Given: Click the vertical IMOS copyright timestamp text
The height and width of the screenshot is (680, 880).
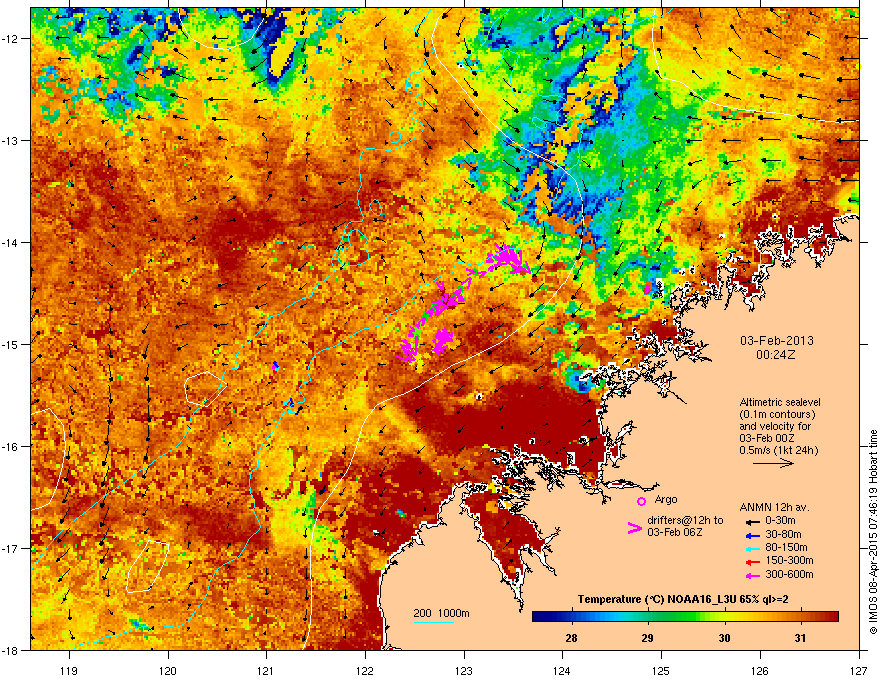Looking at the screenshot, I should point(873,532).
